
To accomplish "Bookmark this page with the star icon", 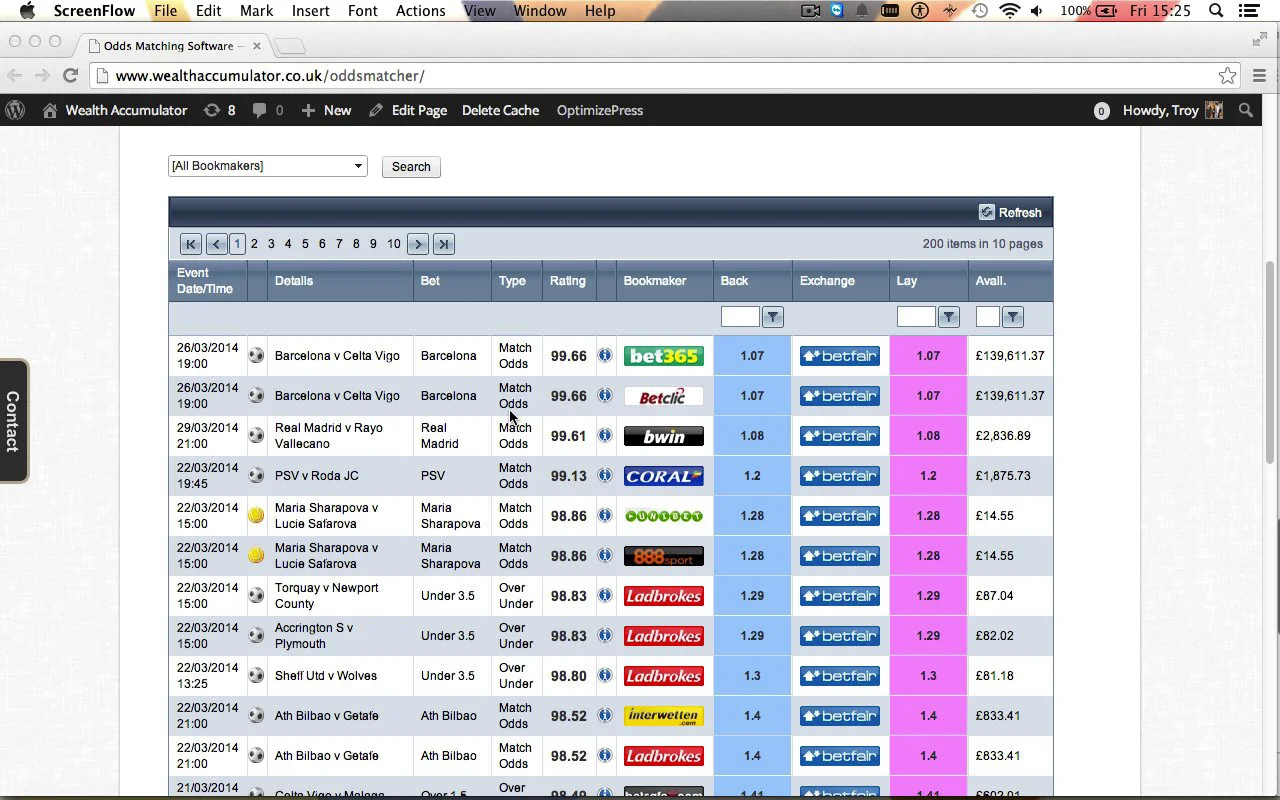I will pyautogui.click(x=1227, y=76).
